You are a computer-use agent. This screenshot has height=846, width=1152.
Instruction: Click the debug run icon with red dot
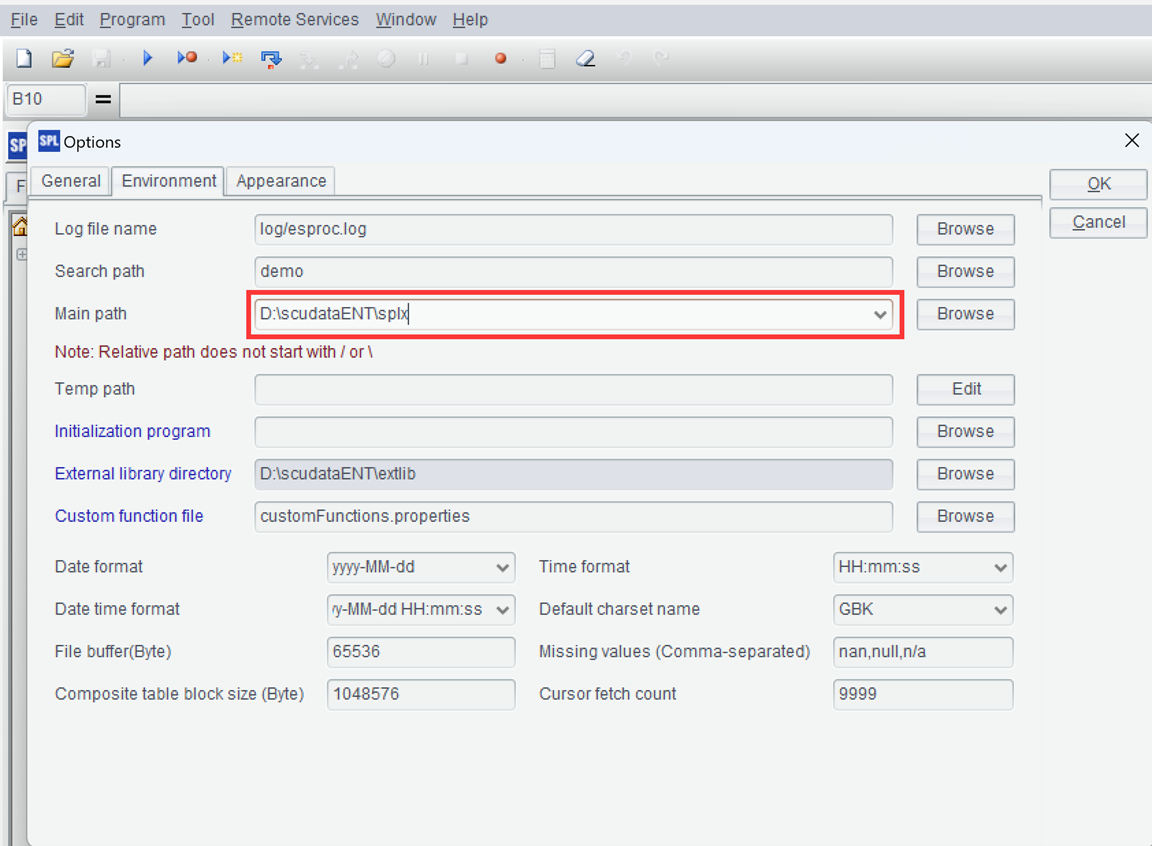(x=187, y=59)
